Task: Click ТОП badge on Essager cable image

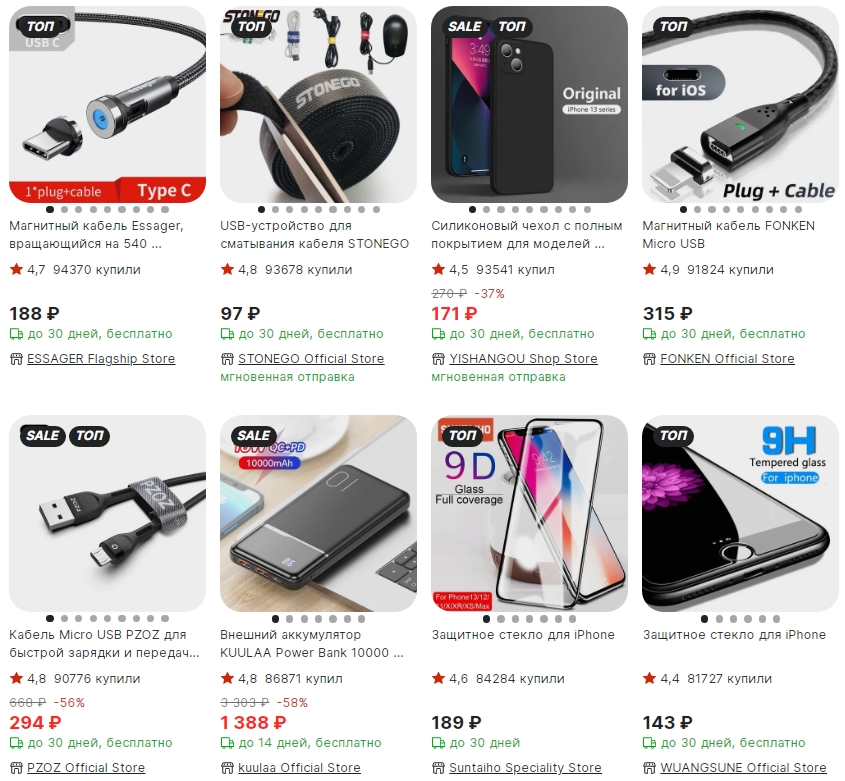Action: pyautogui.click(x=41, y=26)
